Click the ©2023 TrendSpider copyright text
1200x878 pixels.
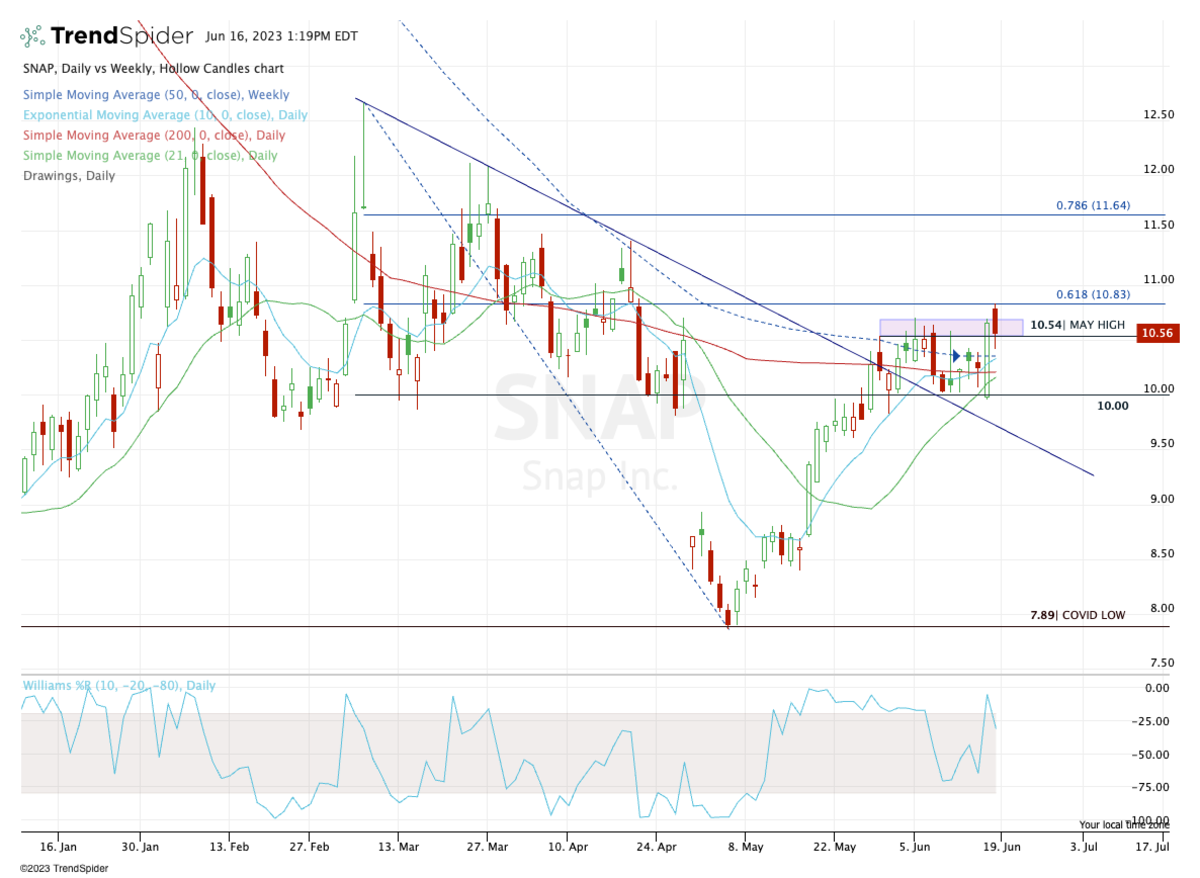click(63, 868)
